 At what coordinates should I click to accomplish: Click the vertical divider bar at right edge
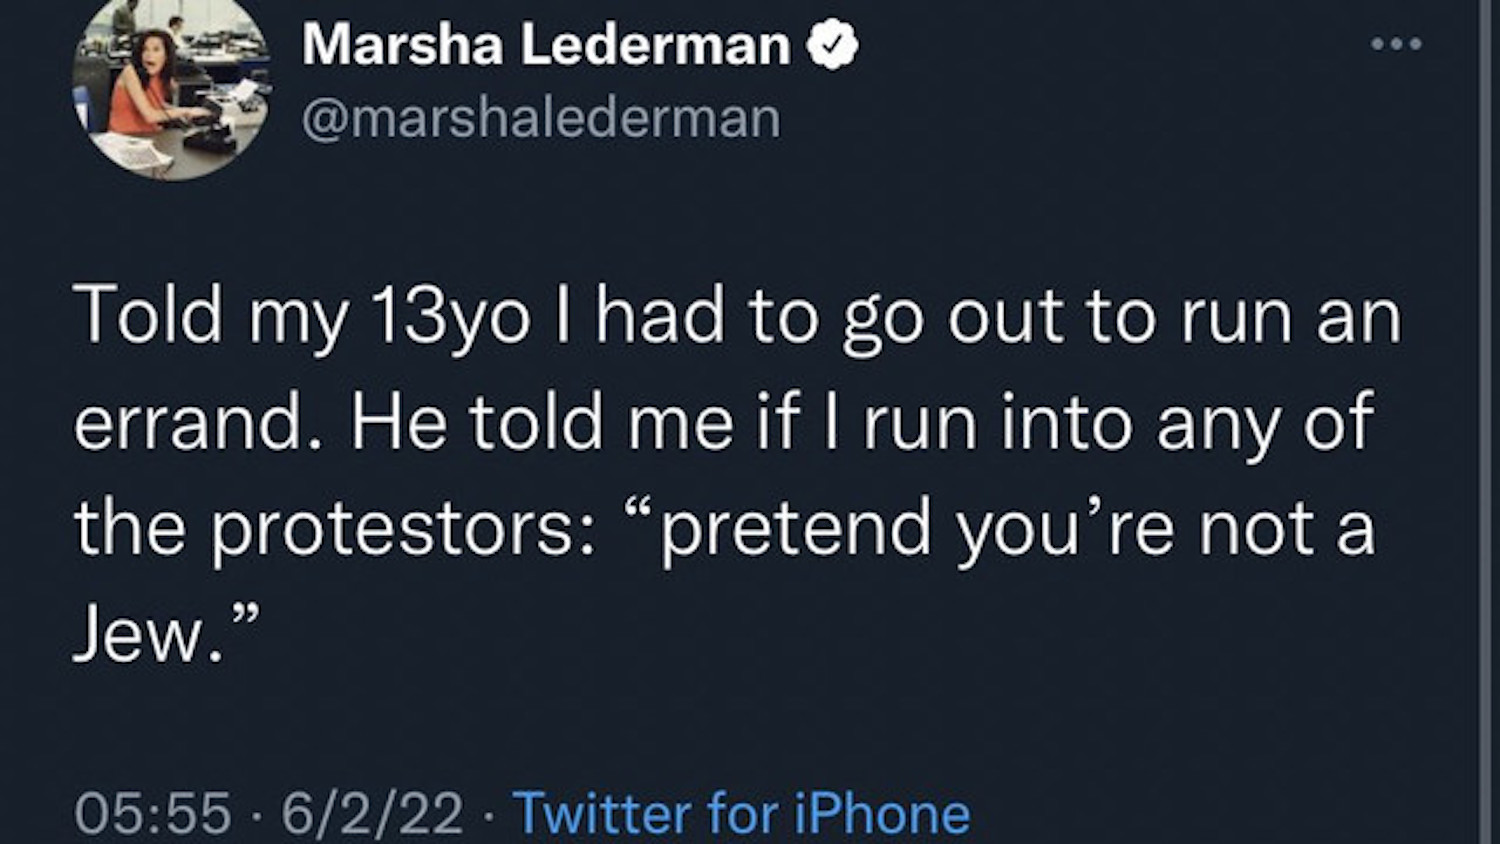click(1486, 420)
